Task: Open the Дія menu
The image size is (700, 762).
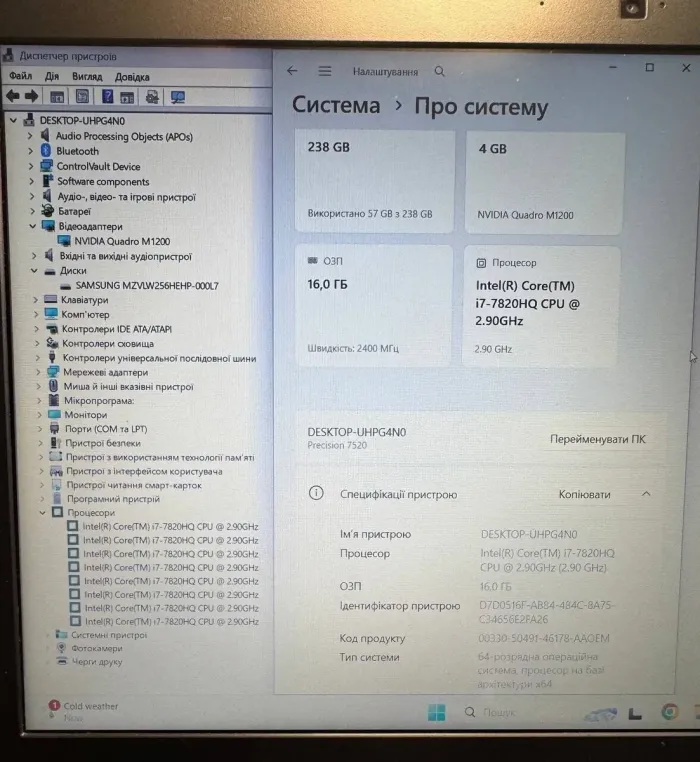Action: [52, 76]
